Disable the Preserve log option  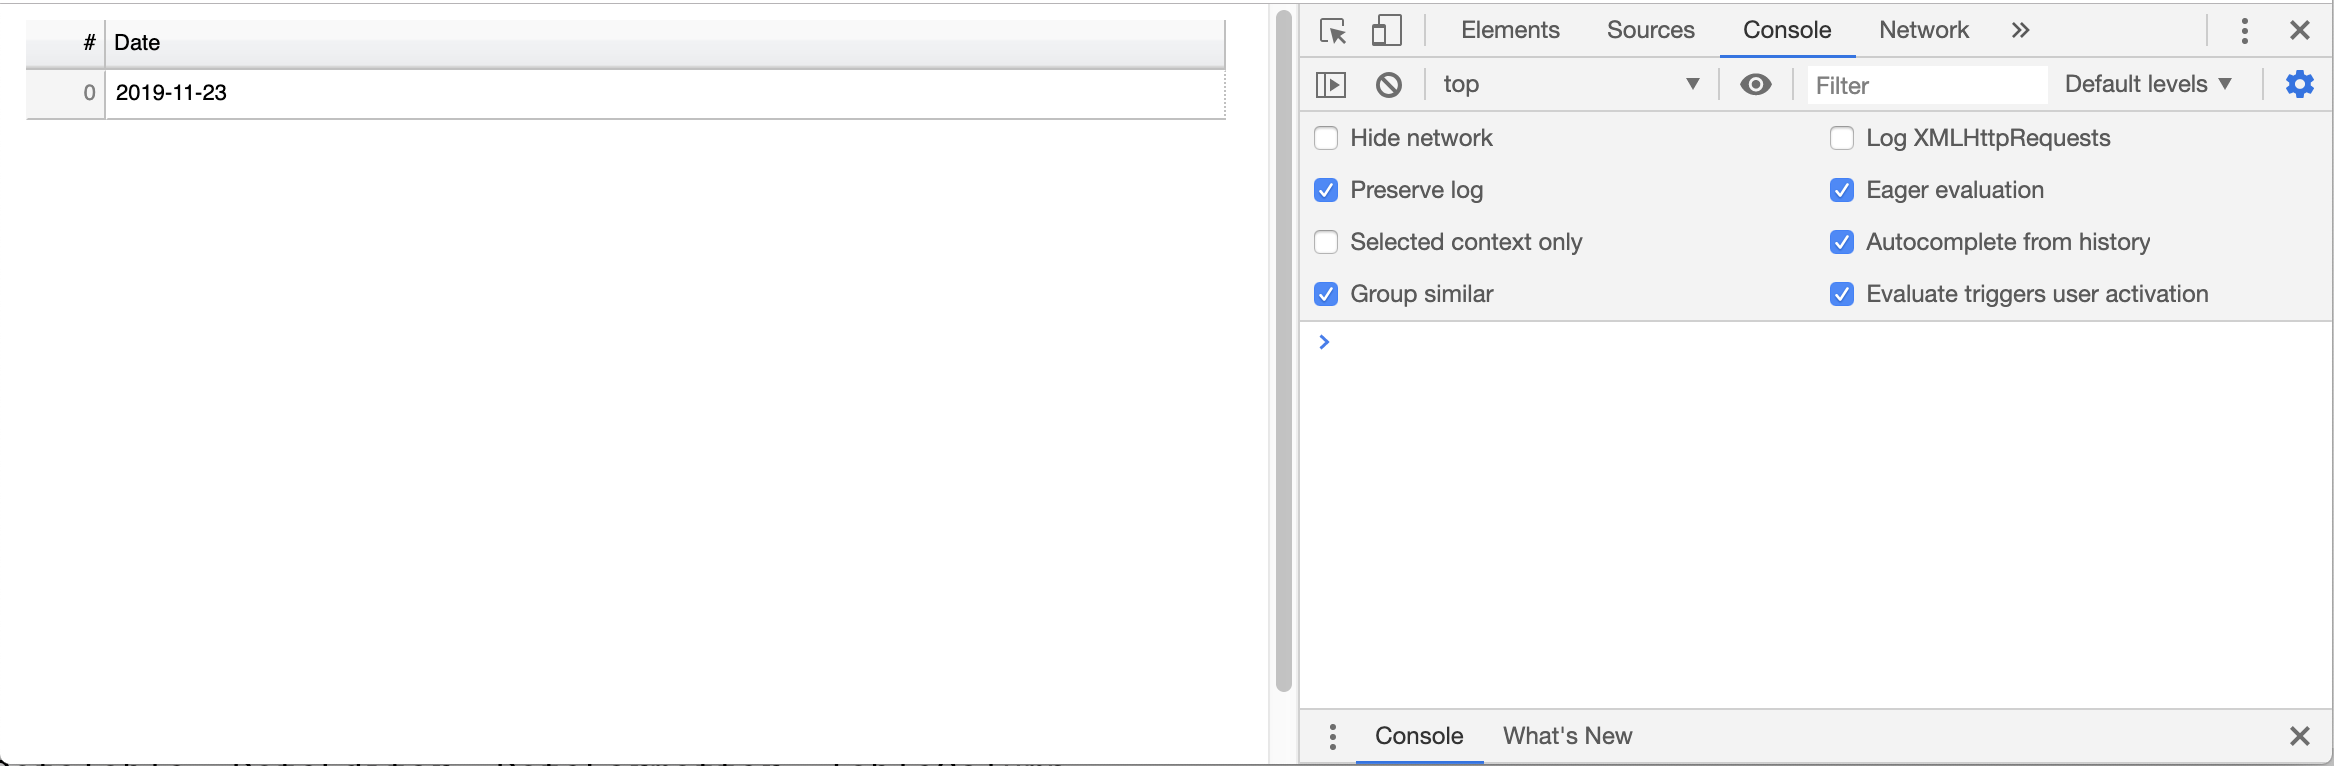click(1327, 190)
